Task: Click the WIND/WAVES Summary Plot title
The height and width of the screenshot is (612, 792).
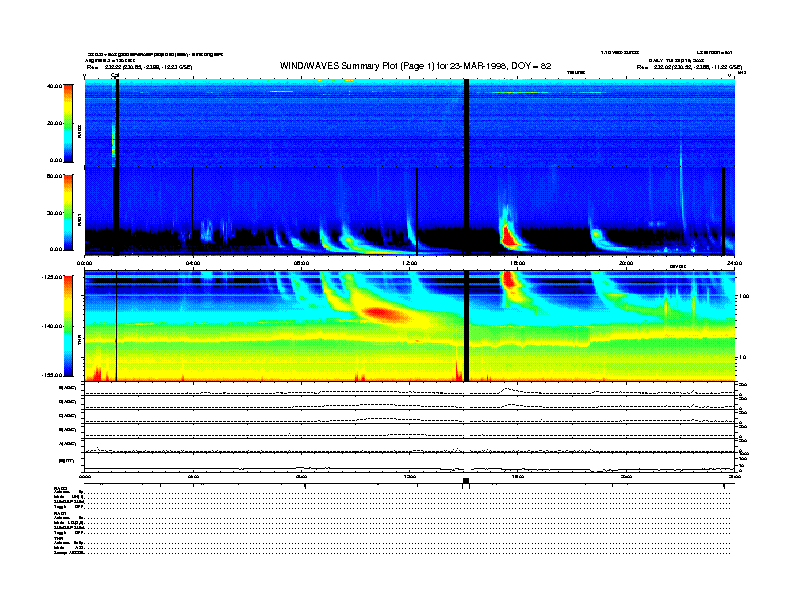Action: (415, 66)
